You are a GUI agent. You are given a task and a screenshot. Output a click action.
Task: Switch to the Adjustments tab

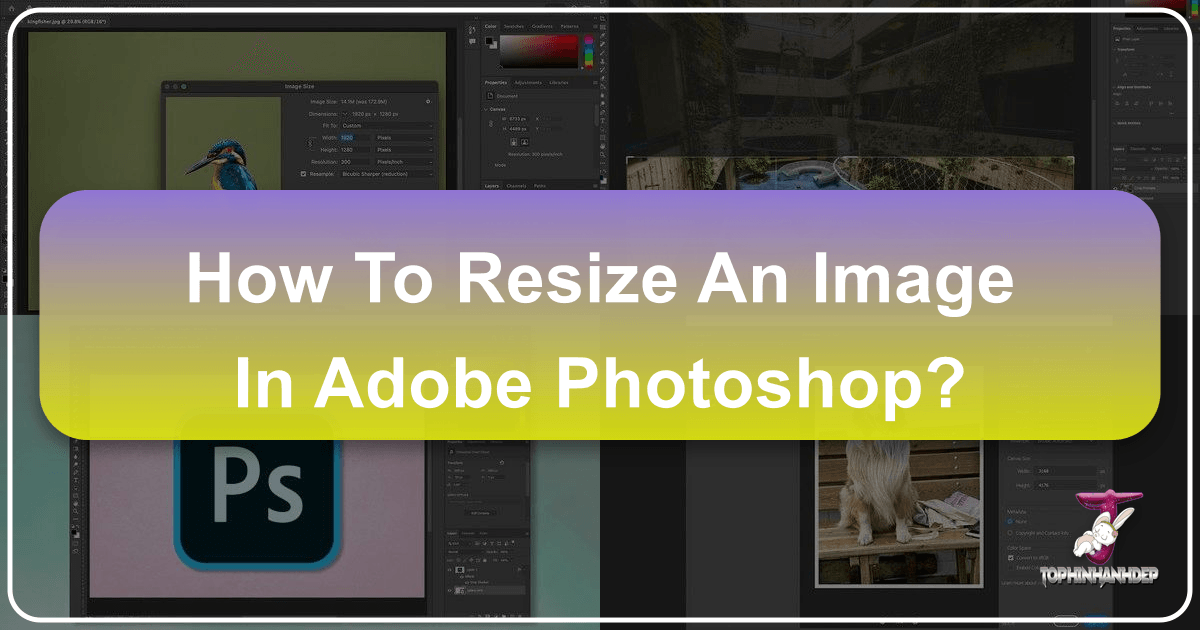click(x=530, y=82)
